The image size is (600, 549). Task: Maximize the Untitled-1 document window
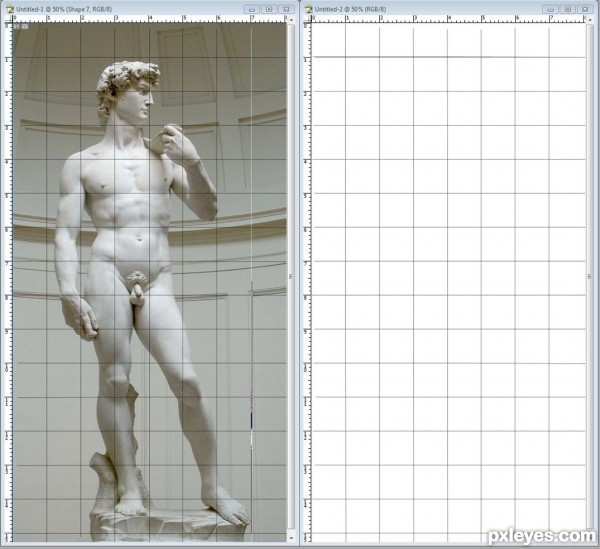click(x=269, y=9)
